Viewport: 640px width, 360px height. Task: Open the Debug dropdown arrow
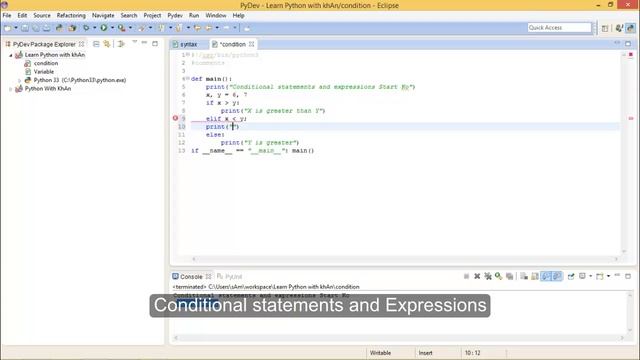pos(94,28)
